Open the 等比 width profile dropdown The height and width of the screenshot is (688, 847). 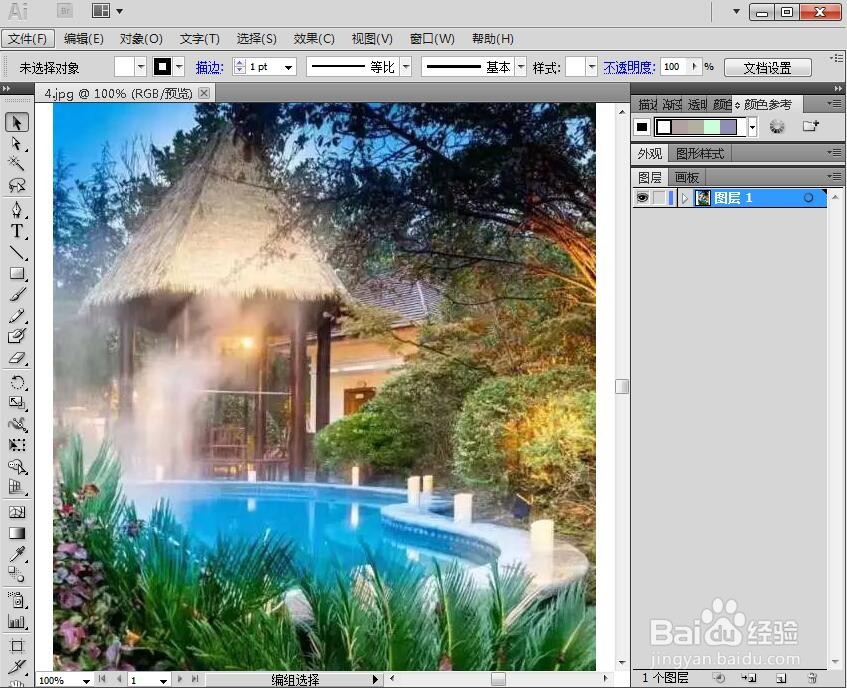[406, 67]
